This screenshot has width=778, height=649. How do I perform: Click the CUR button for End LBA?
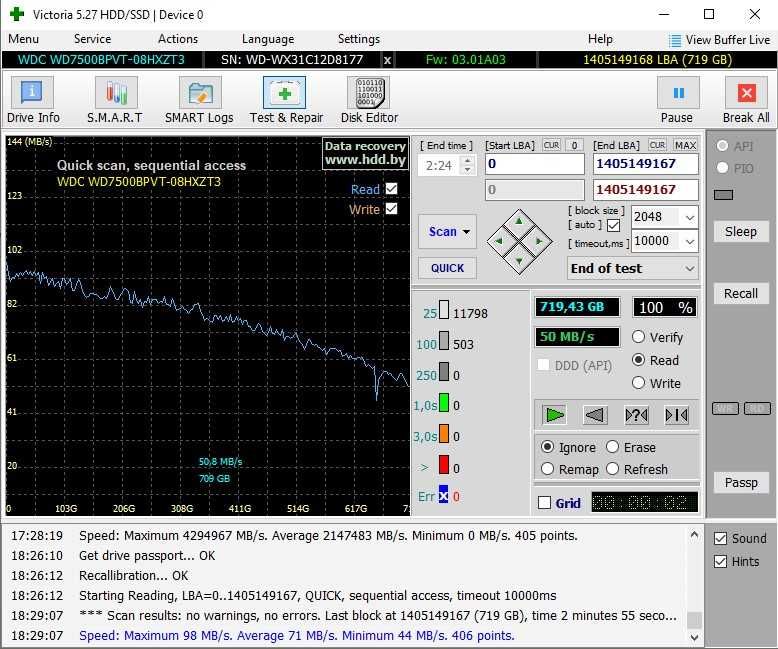[657, 145]
